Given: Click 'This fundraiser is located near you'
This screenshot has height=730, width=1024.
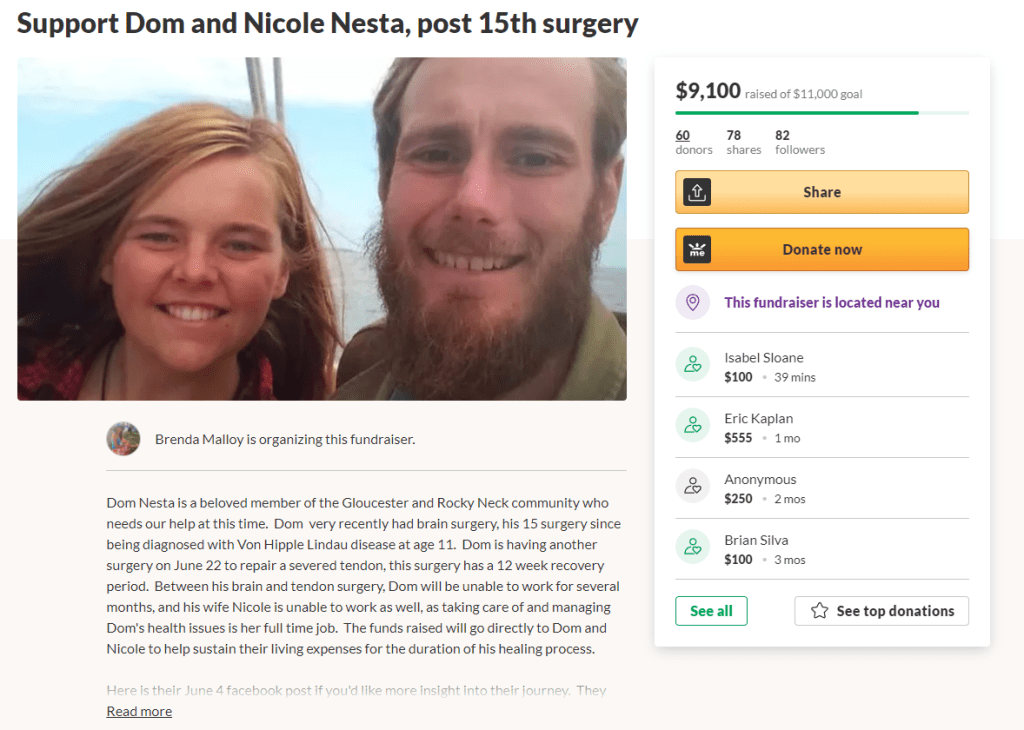Looking at the screenshot, I should coord(832,303).
